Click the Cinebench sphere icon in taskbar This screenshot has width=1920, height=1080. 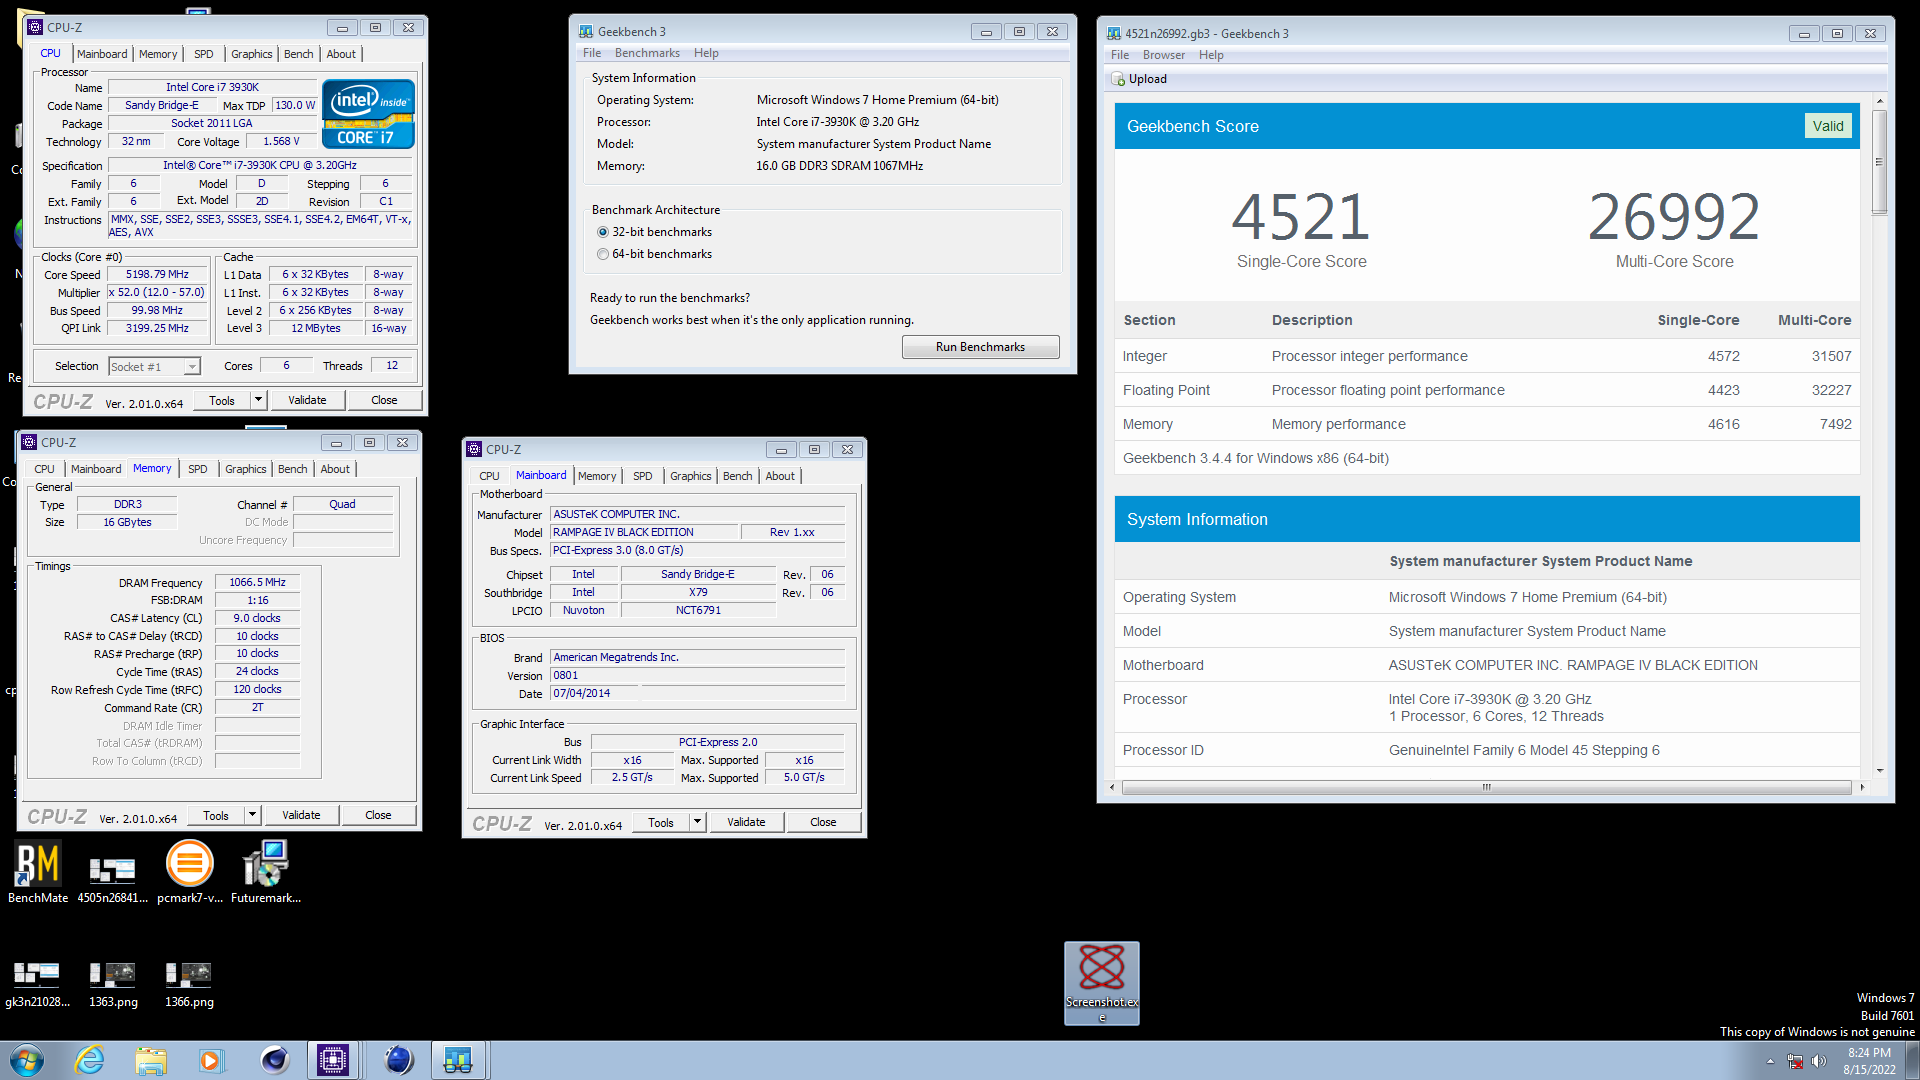coord(274,1060)
